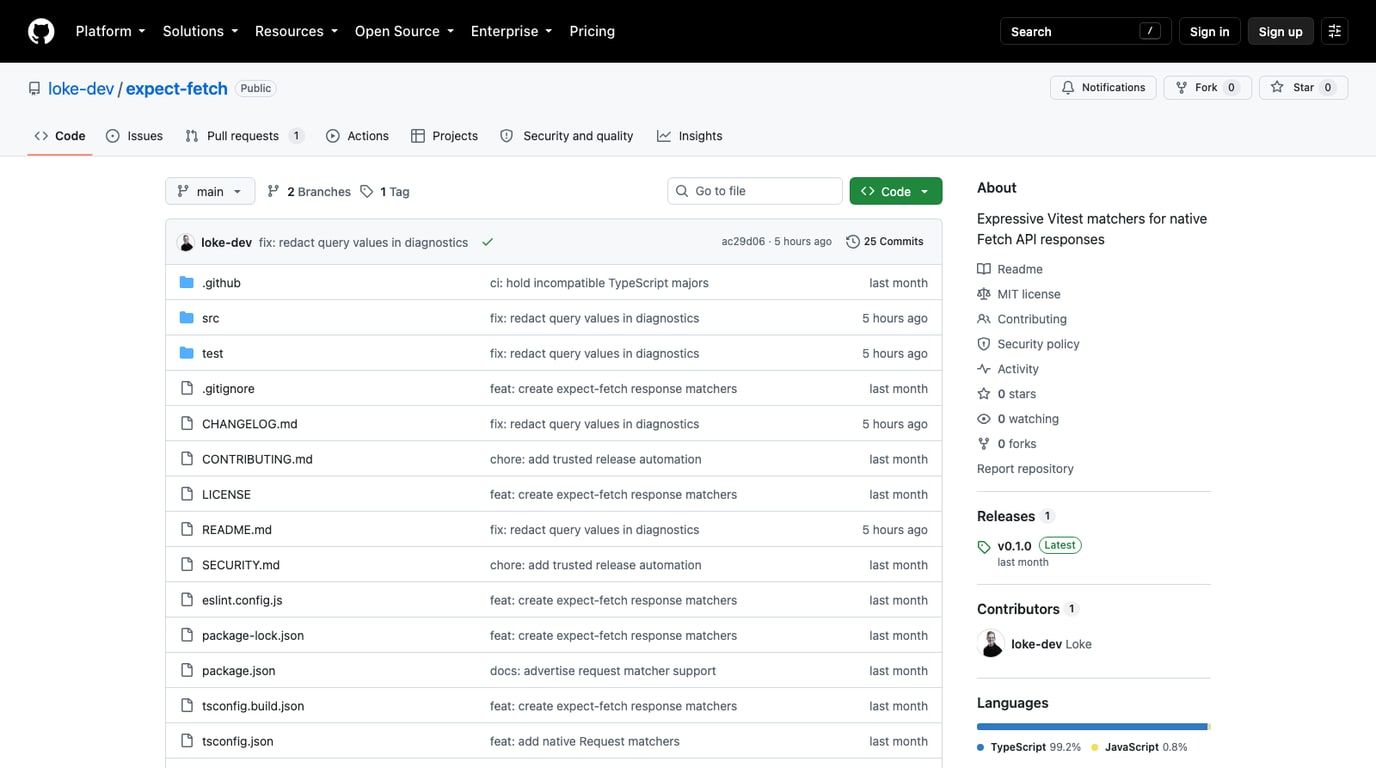Click the green check status icon on the latest commit

coord(487,242)
